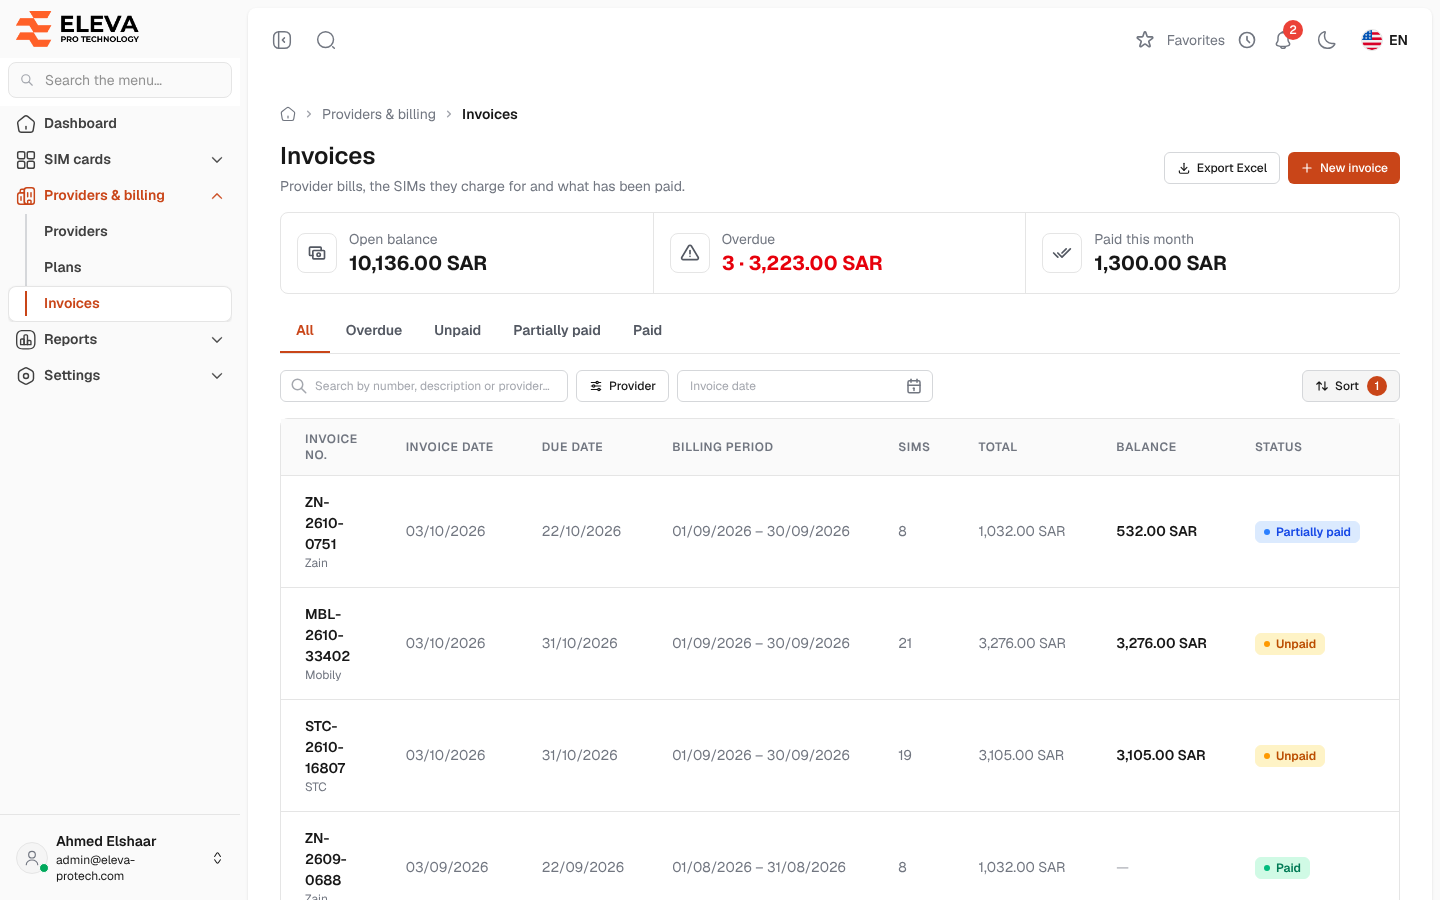Viewport: 1440px width, 900px height.
Task: Collapse the sidebar panel icon
Action: [x=282, y=40]
